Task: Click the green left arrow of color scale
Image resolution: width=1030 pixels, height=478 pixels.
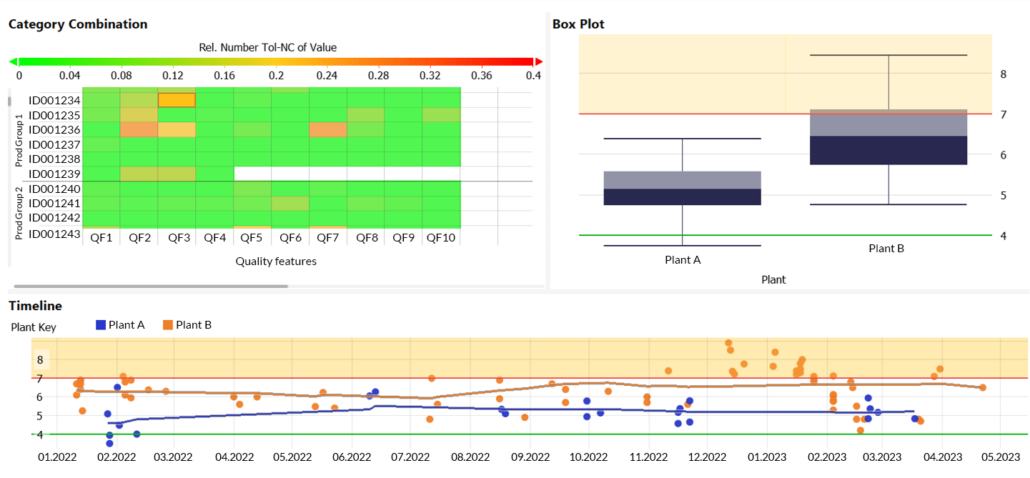Action: [x=13, y=61]
